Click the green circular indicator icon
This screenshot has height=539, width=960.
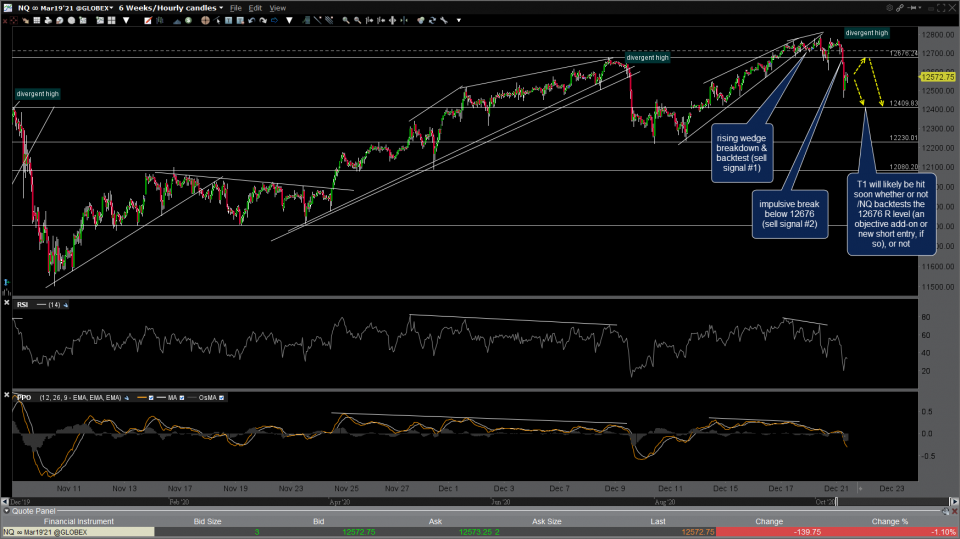188,20
